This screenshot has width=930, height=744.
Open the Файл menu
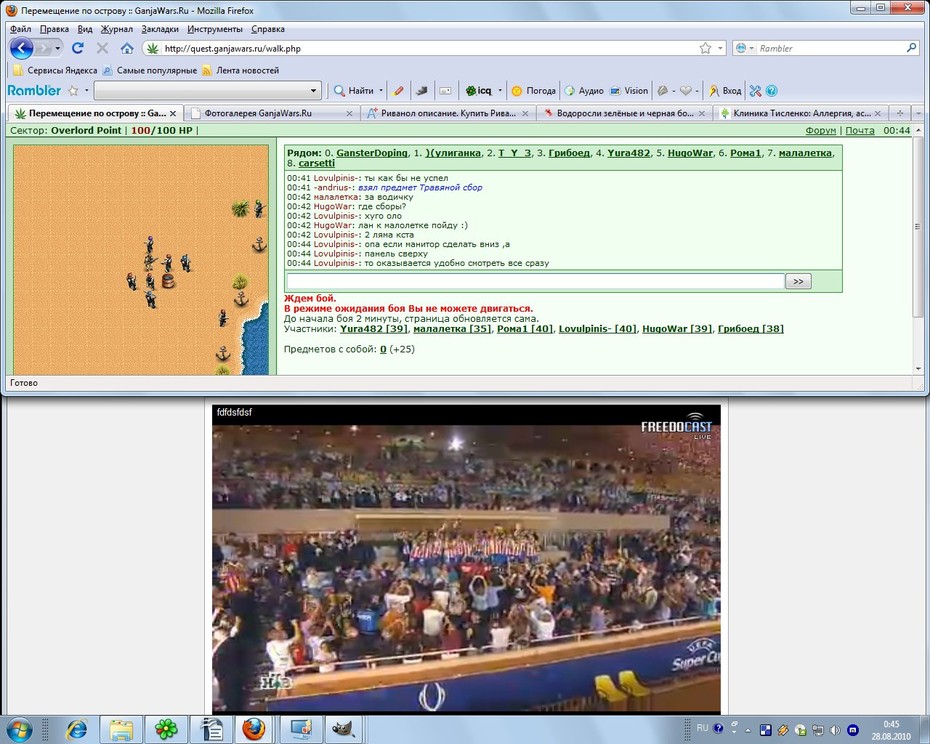pos(21,29)
